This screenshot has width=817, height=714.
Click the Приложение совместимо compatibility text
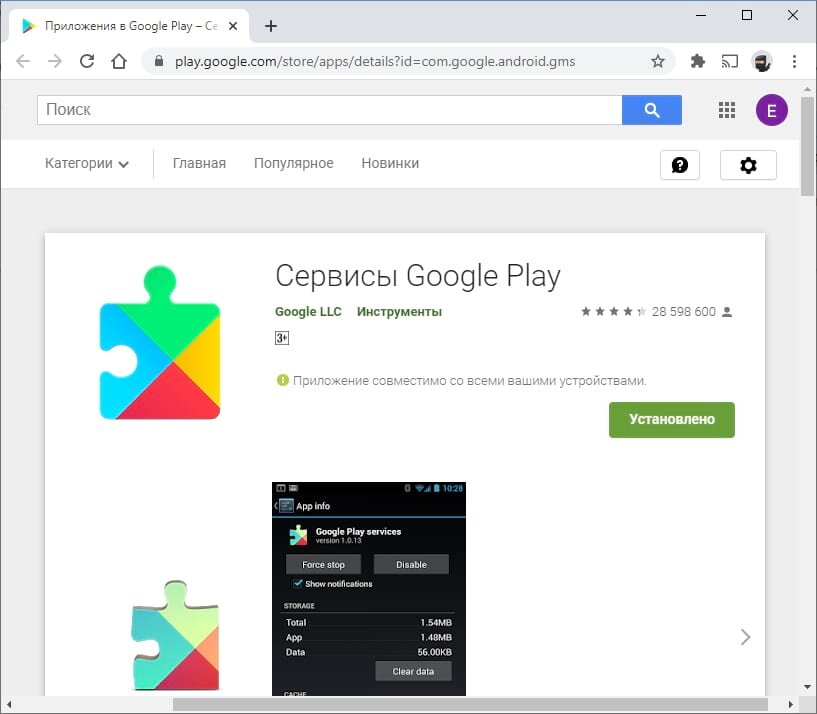pos(469,380)
